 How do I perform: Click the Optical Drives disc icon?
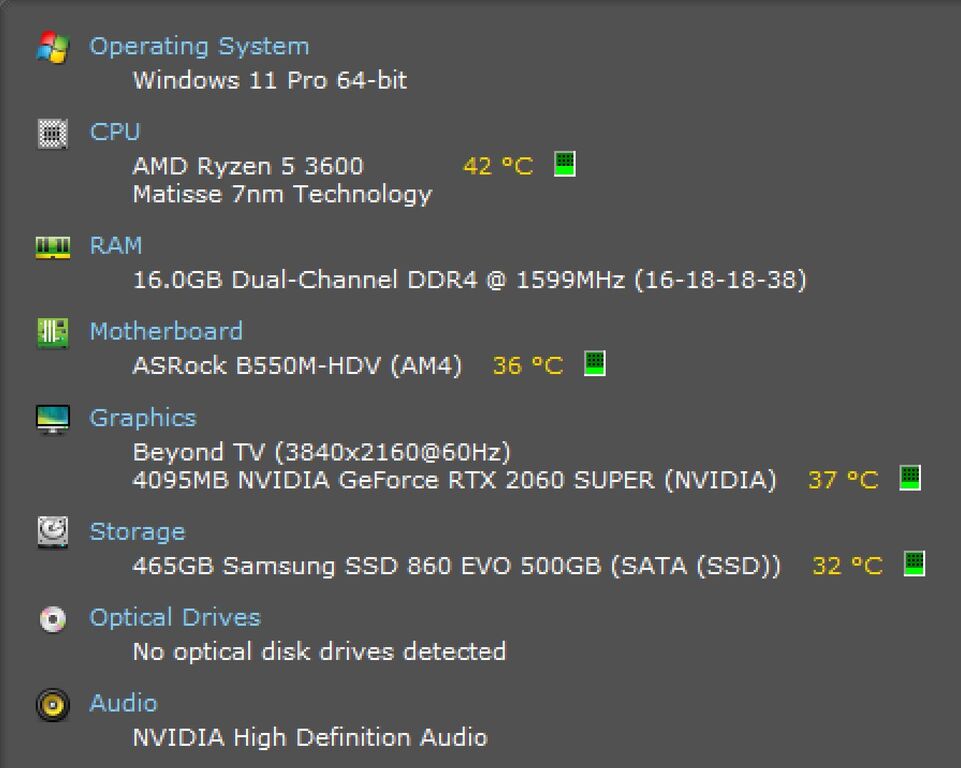click(x=53, y=619)
